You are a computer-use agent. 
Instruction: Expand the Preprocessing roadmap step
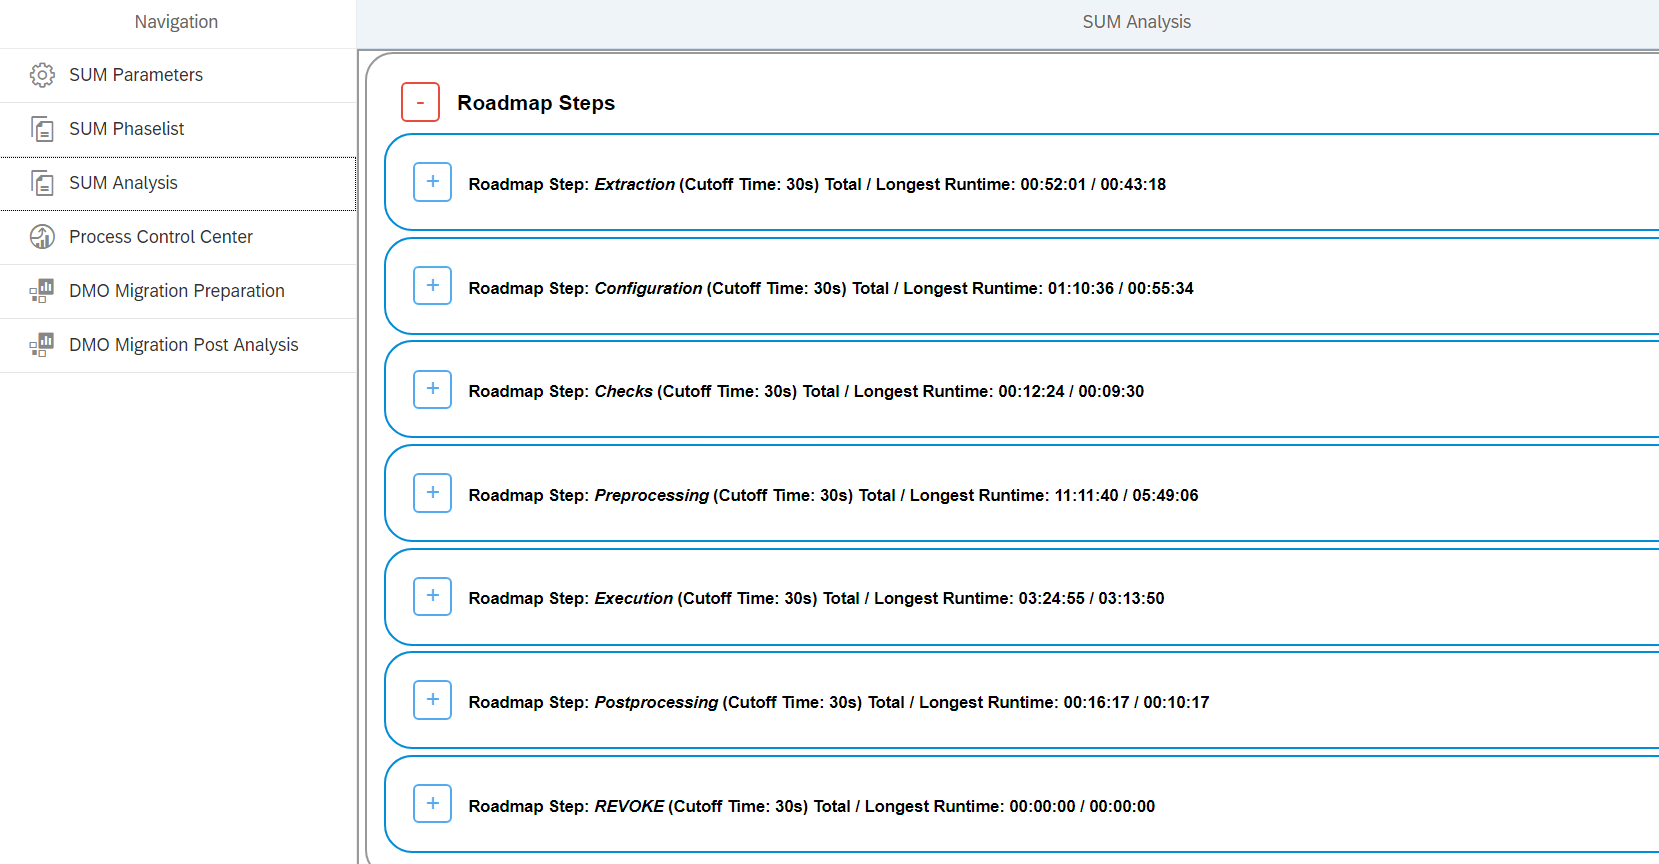pyautogui.click(x=433, y=493)
